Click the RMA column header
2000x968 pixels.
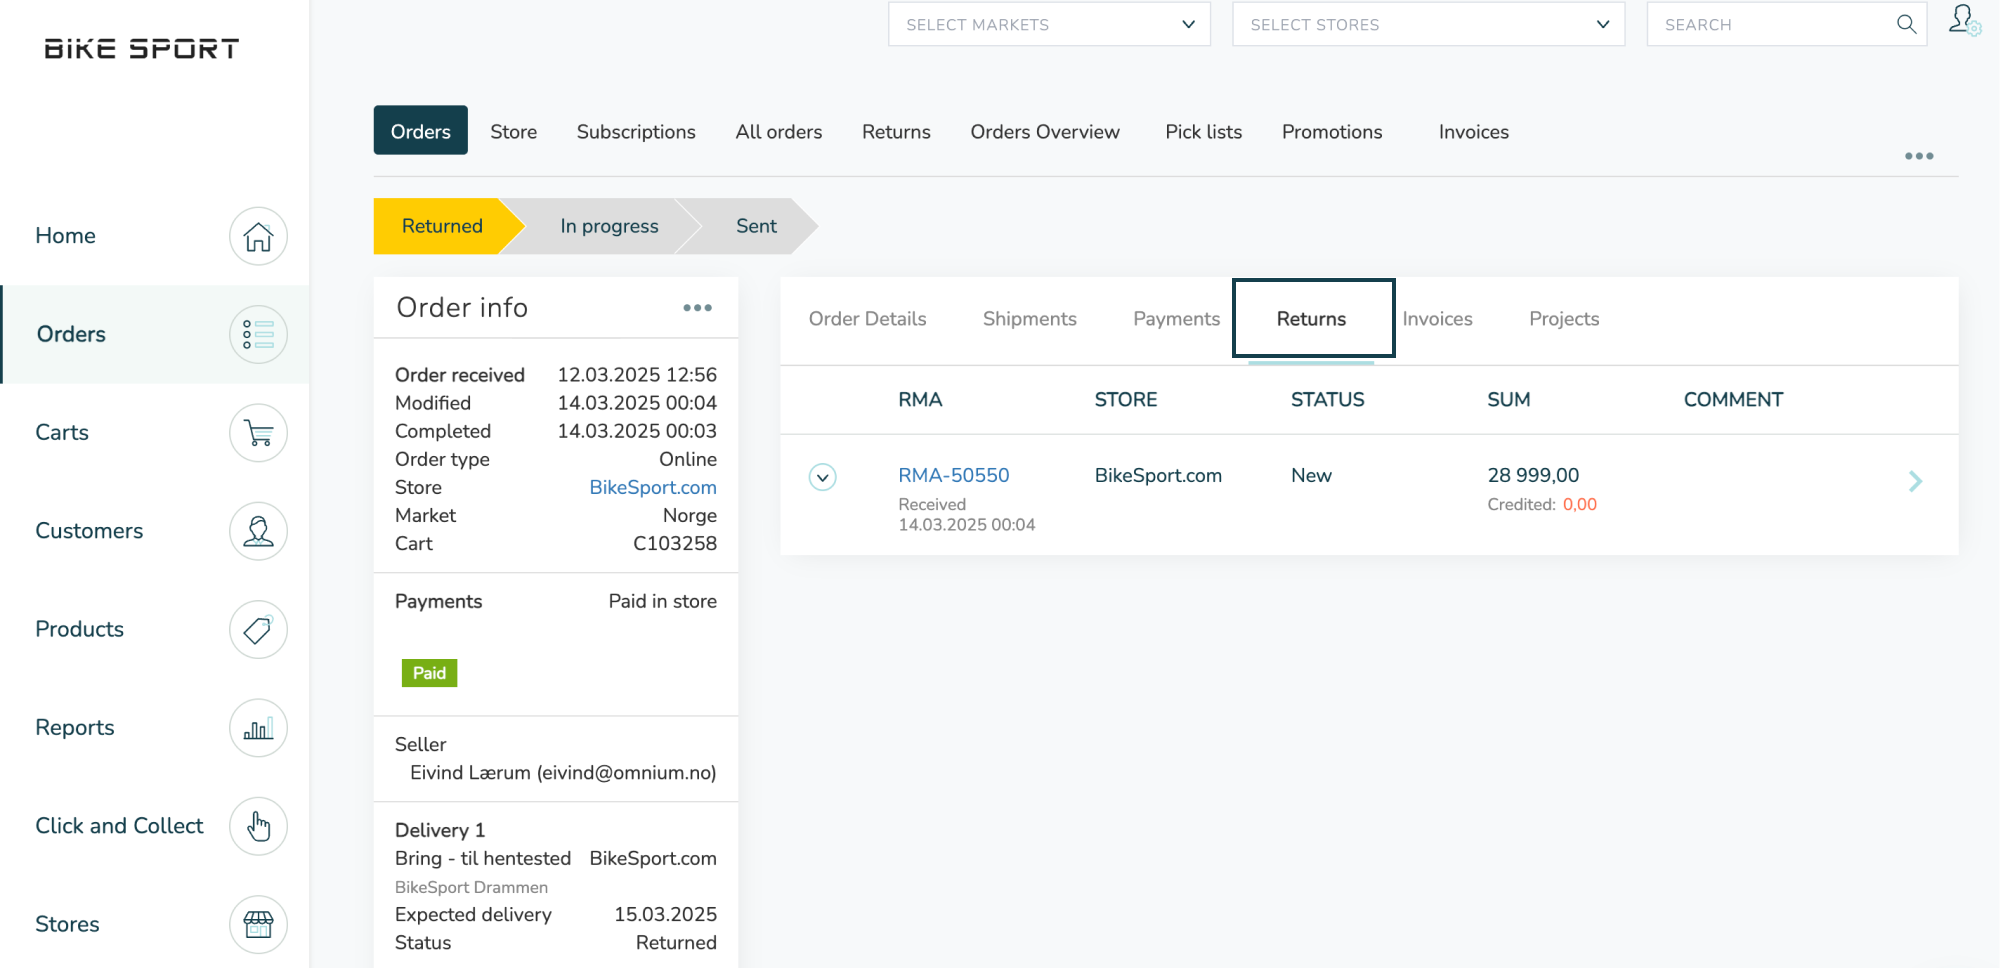[x=920, y=400]
